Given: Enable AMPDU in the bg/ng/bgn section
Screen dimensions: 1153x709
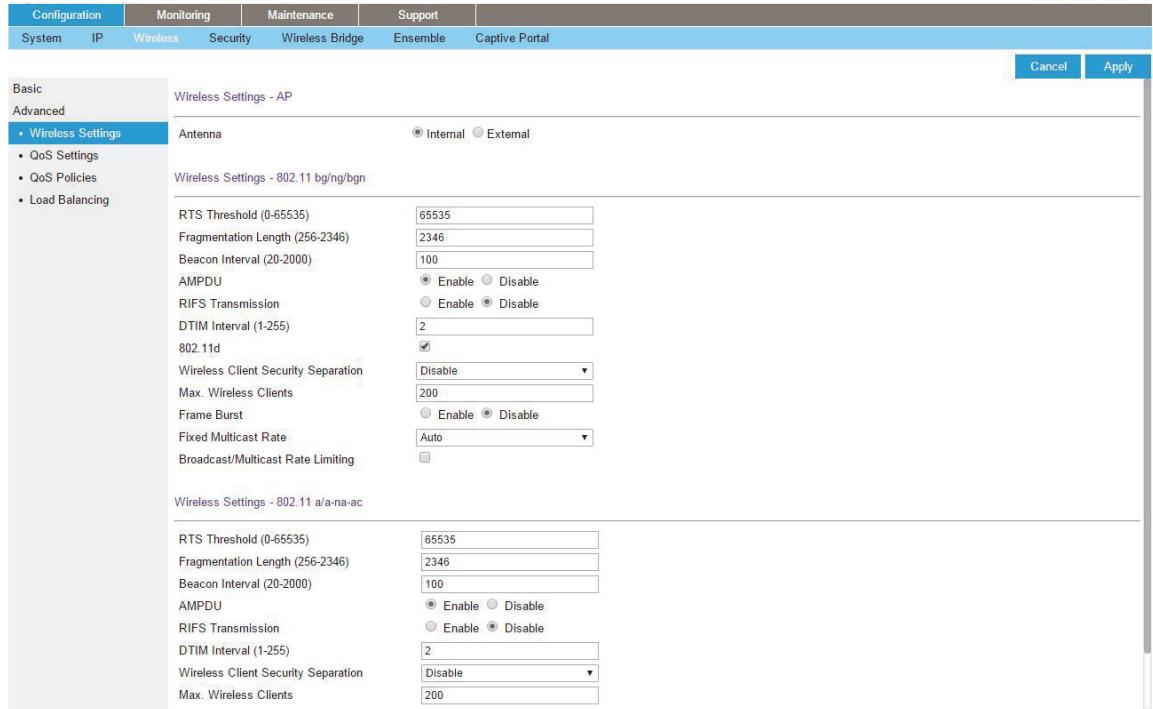Looking at the screenshot, I should click(426, 280).
